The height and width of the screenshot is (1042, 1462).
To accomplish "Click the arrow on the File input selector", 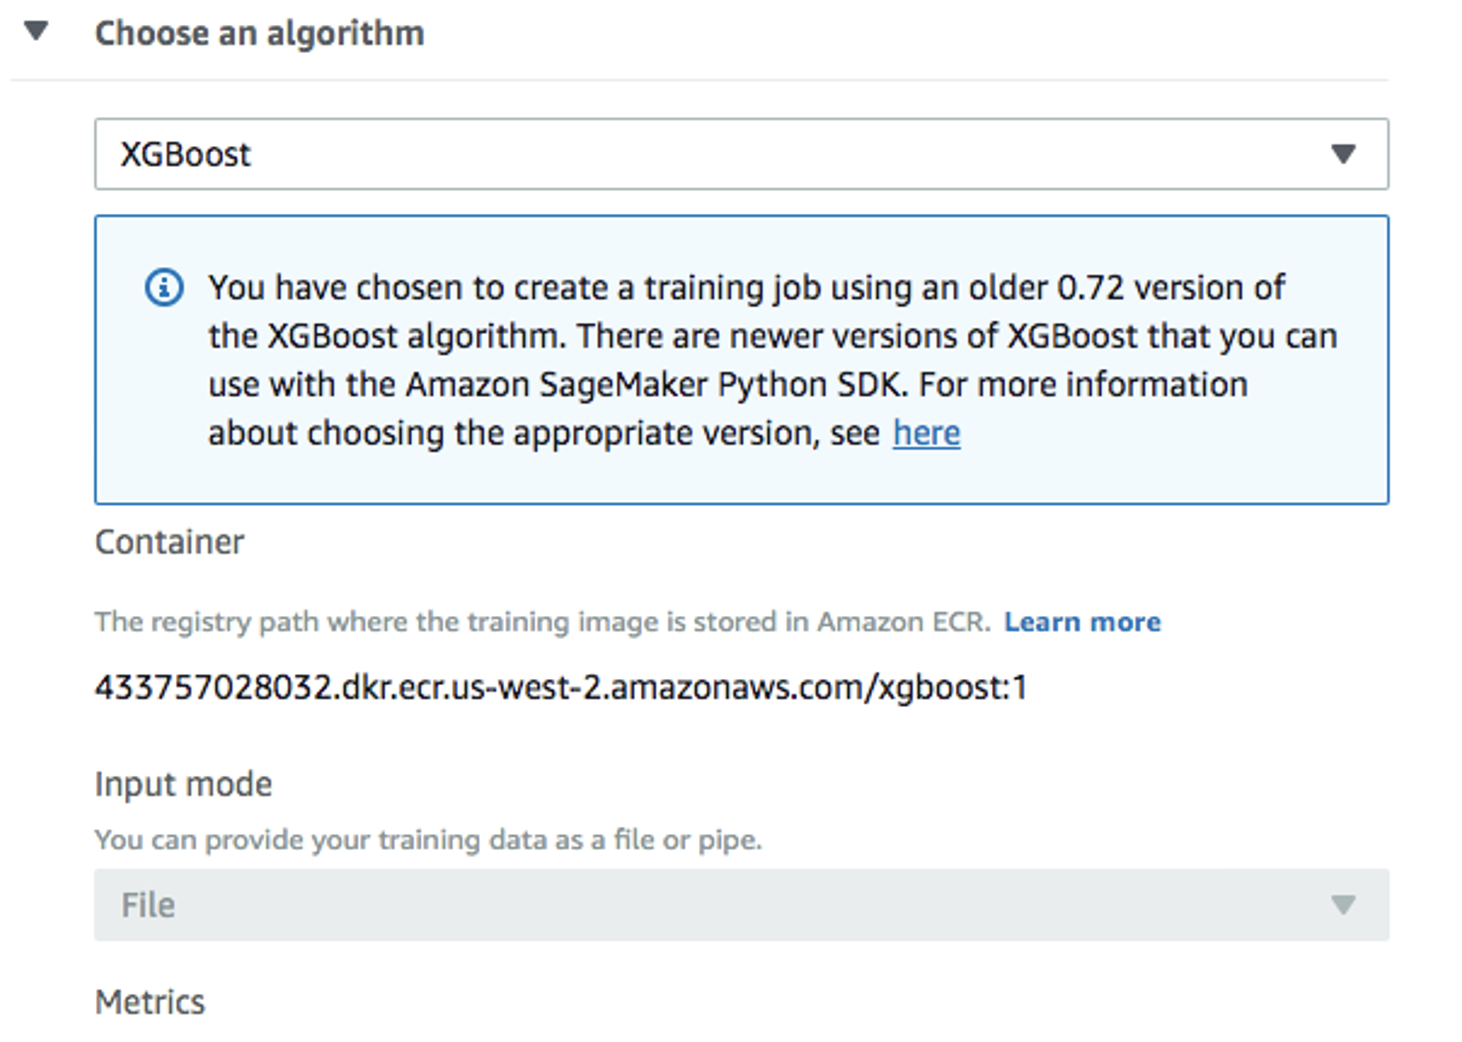I will 1344,905.
